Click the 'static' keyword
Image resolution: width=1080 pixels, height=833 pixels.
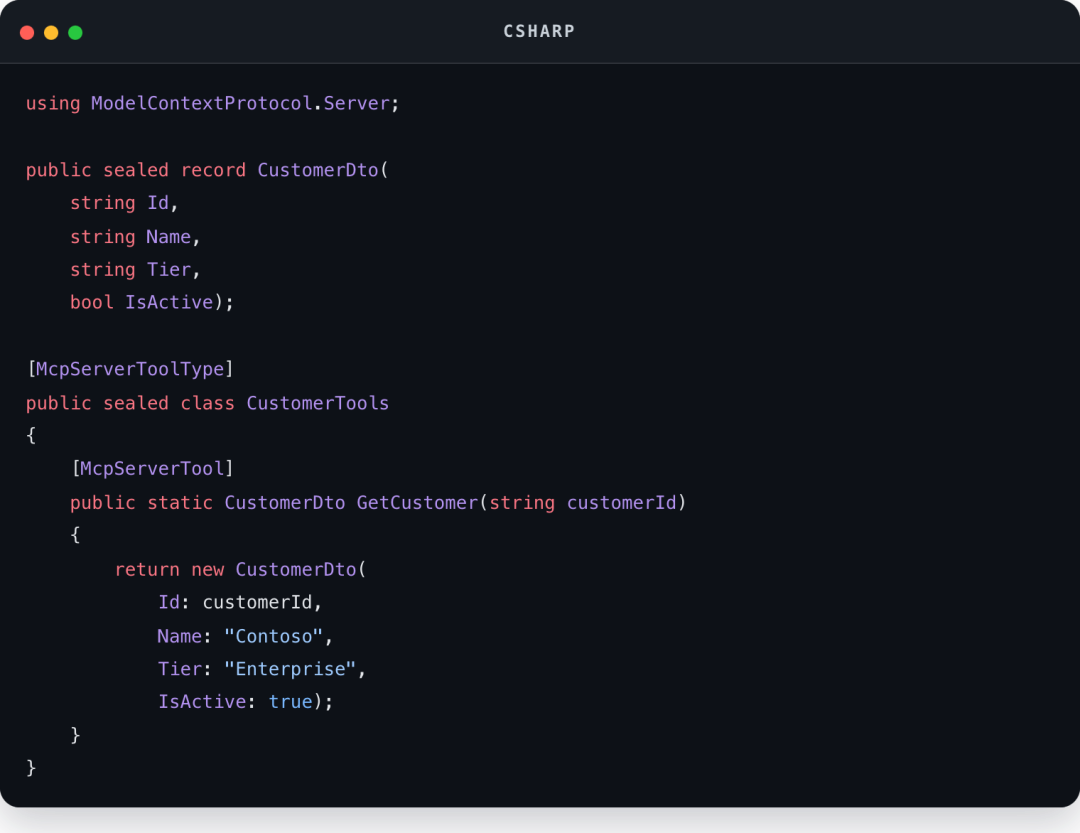(x=180, y=503)
